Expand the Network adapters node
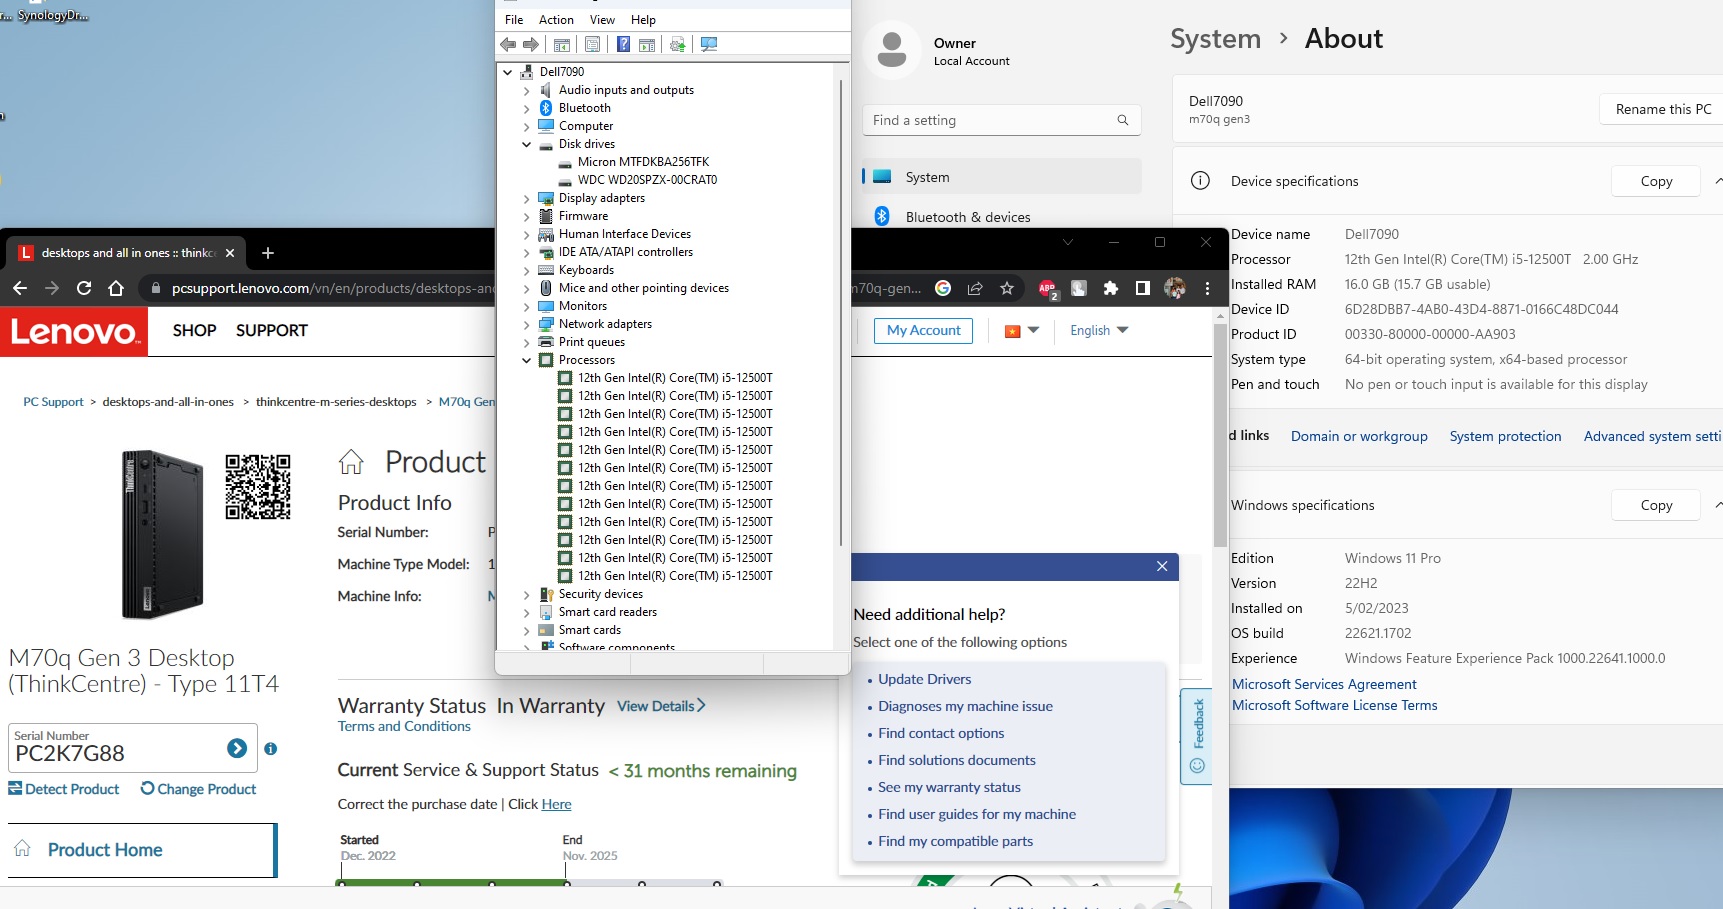Screen dimensions: 1723x909 coord(527,324)
